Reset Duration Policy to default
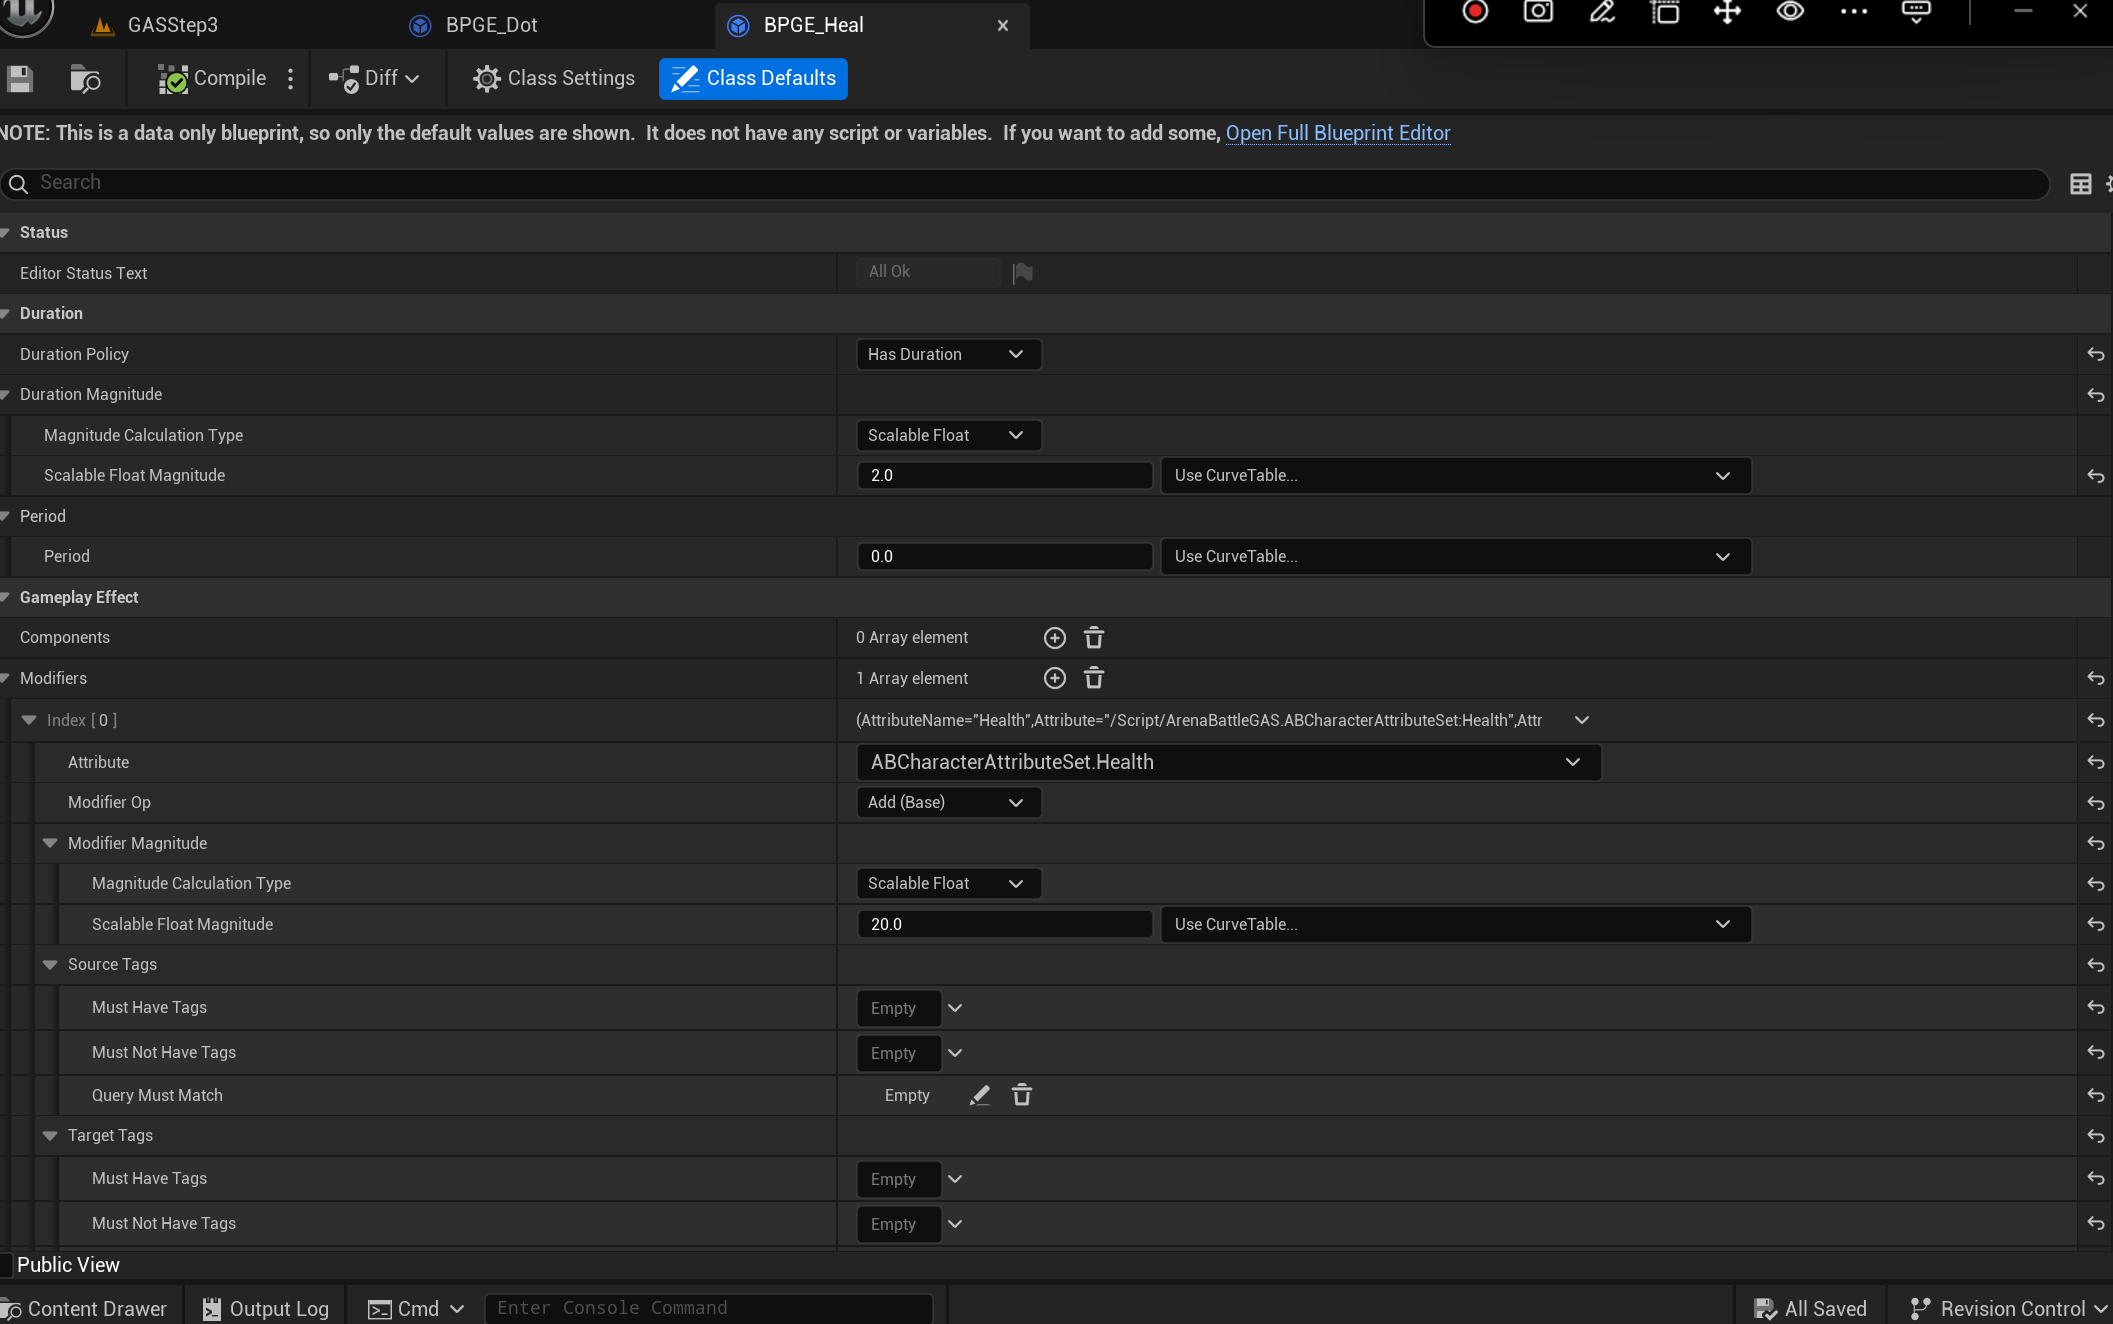2113x1324 pixels. (2095, 355)
